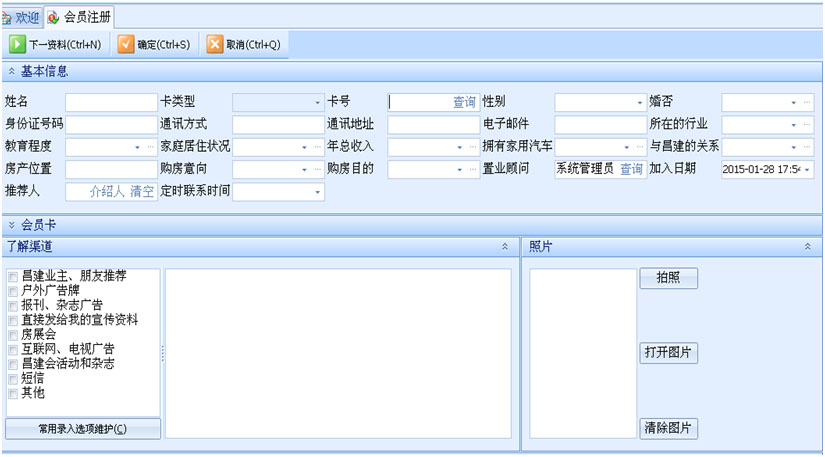Collapse the 了解渠道 panel chevron
Image resolution: width=825 pixels, height=457 pixels.
(x=505, y=246)
